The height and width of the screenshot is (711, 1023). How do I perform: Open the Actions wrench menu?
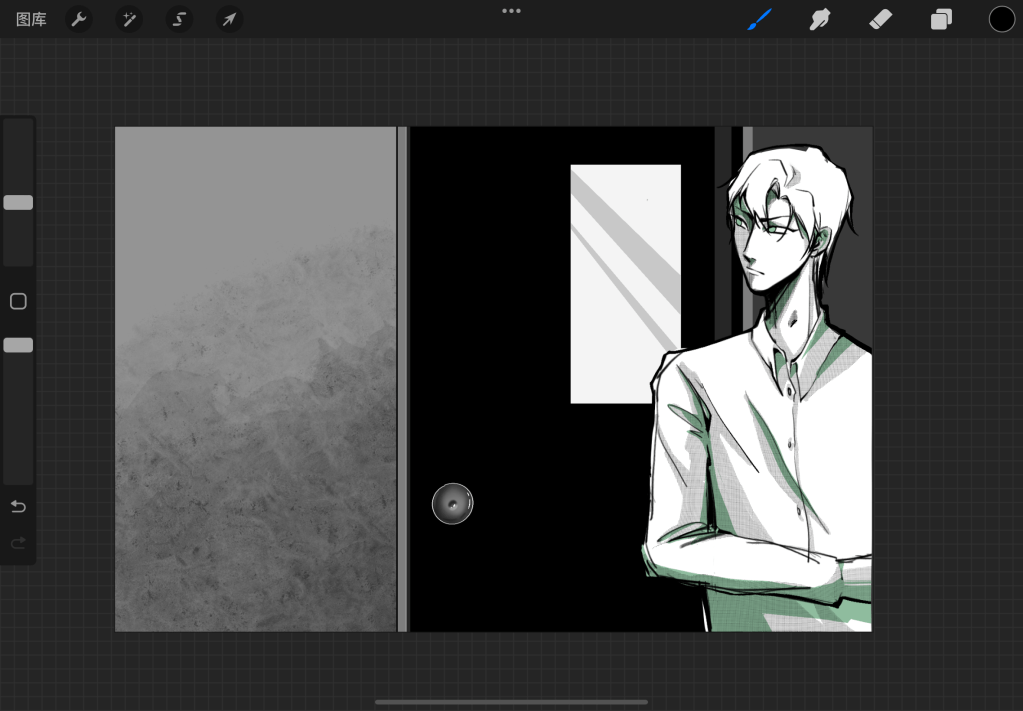78,19
